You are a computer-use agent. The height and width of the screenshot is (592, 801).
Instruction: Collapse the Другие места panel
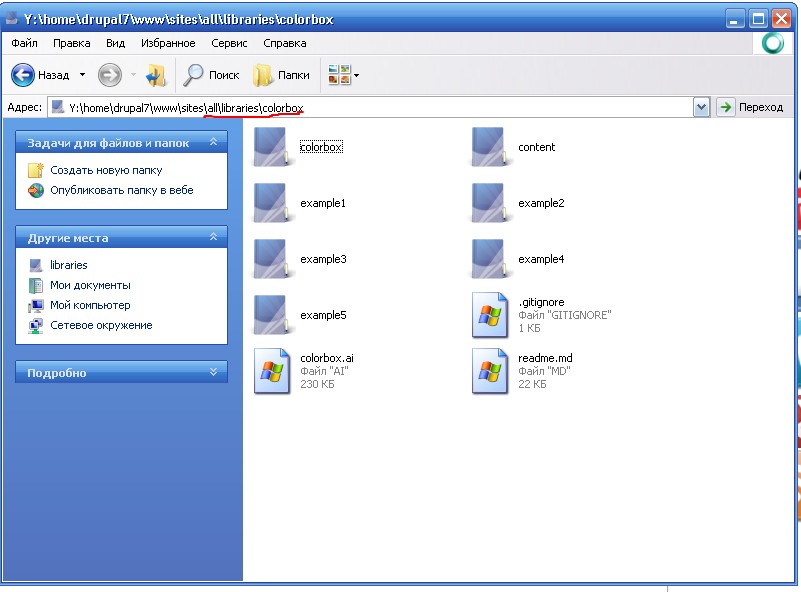214,237
